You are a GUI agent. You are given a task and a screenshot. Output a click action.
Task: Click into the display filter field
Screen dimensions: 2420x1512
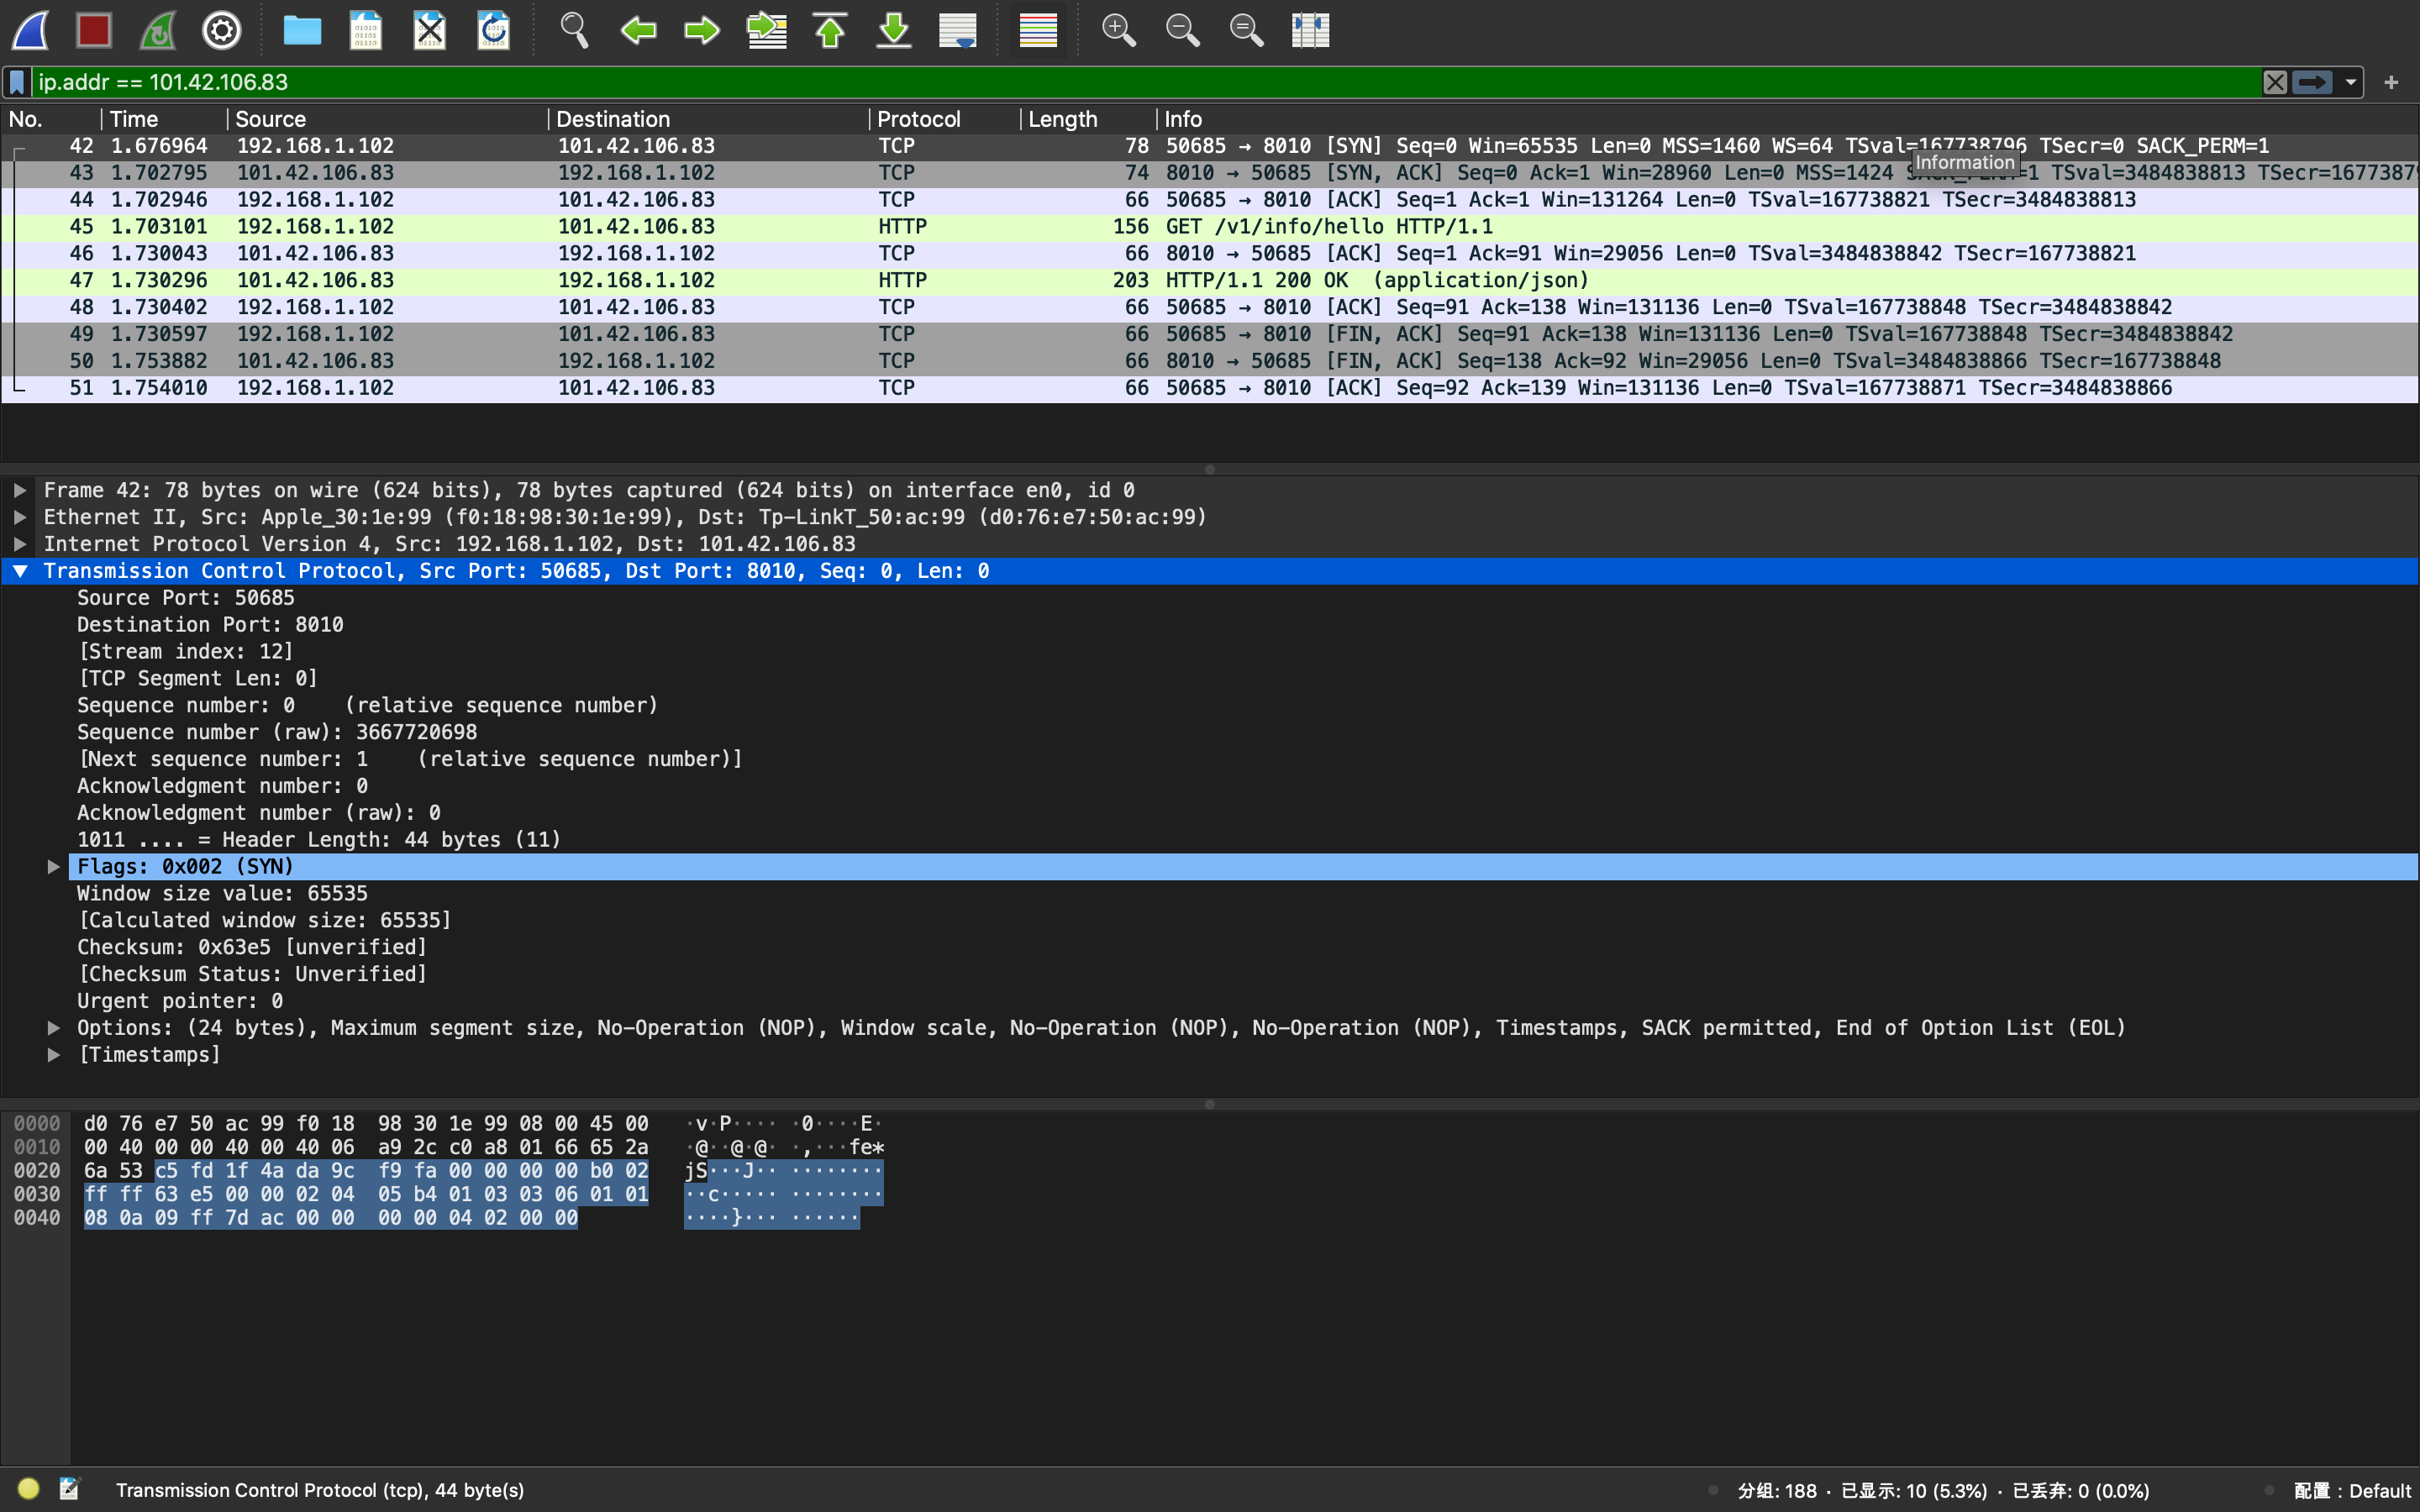coord(1145,82)
